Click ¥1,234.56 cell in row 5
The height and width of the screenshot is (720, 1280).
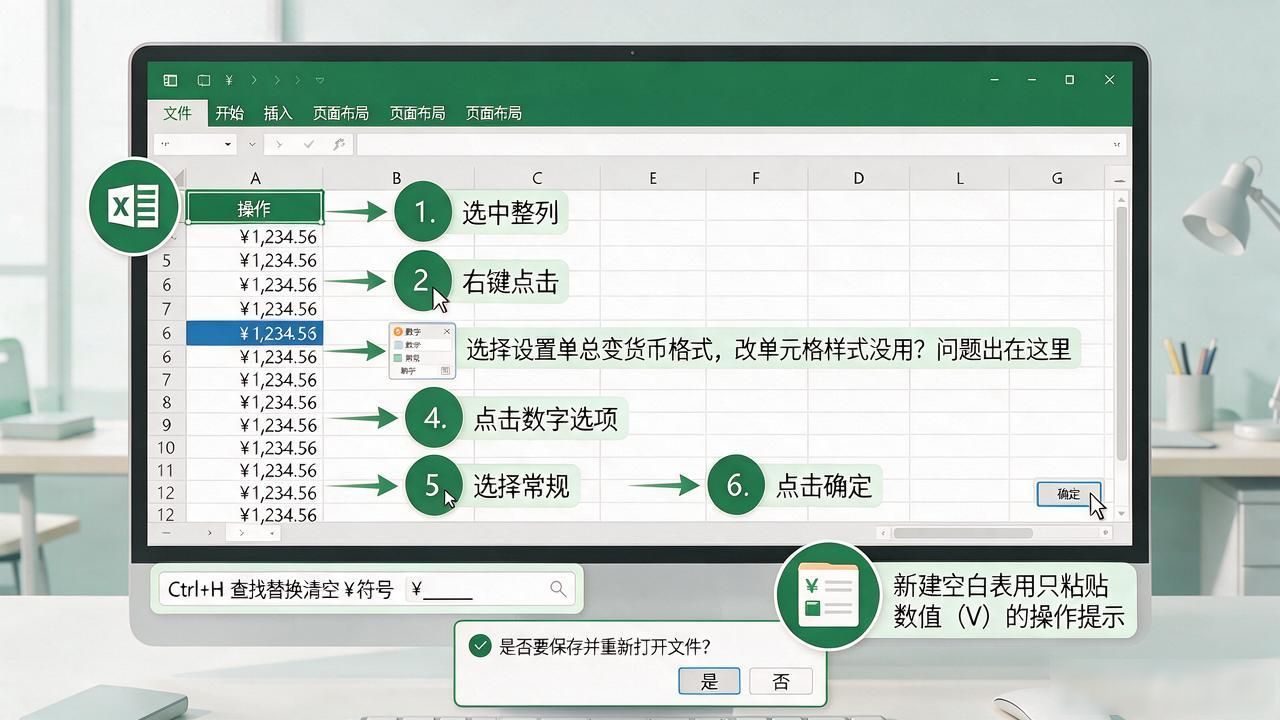coord(255,260)
